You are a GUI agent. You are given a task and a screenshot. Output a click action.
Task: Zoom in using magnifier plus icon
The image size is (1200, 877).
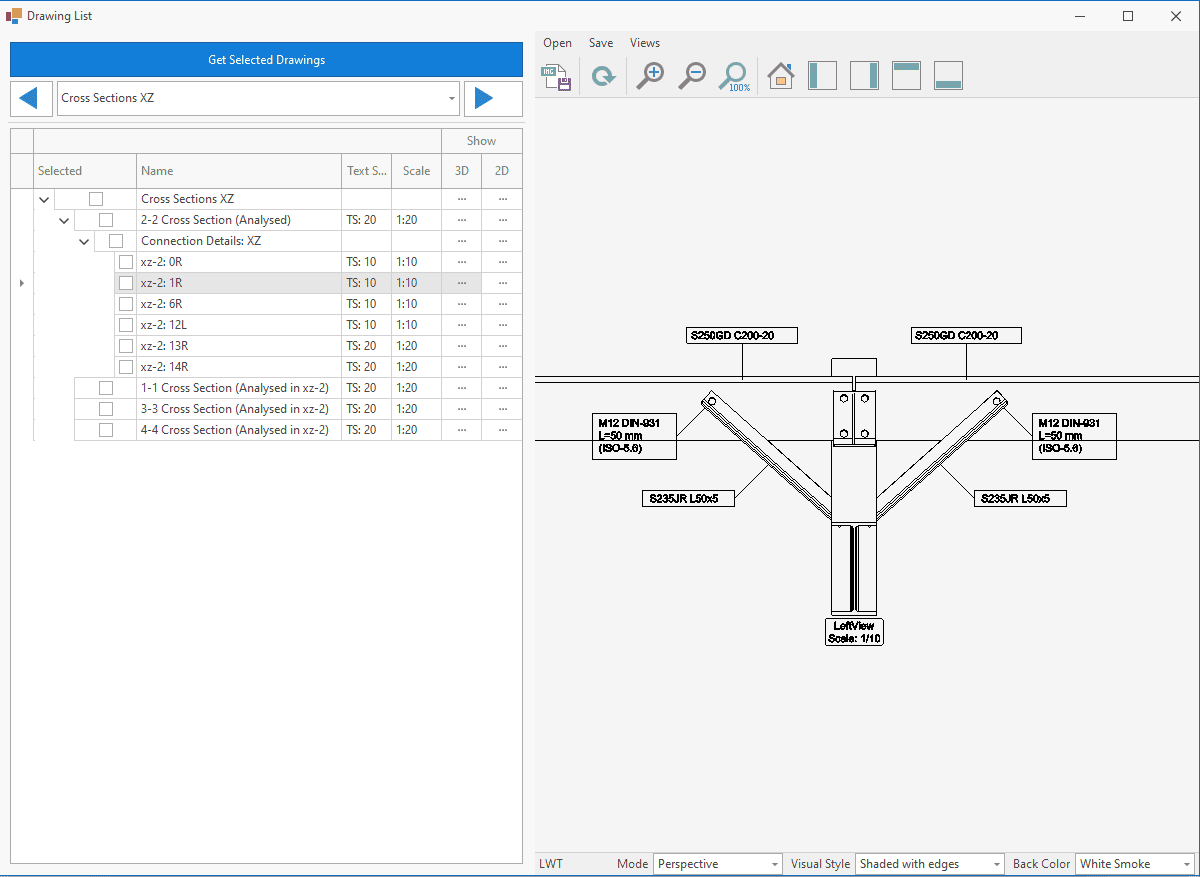650,76
